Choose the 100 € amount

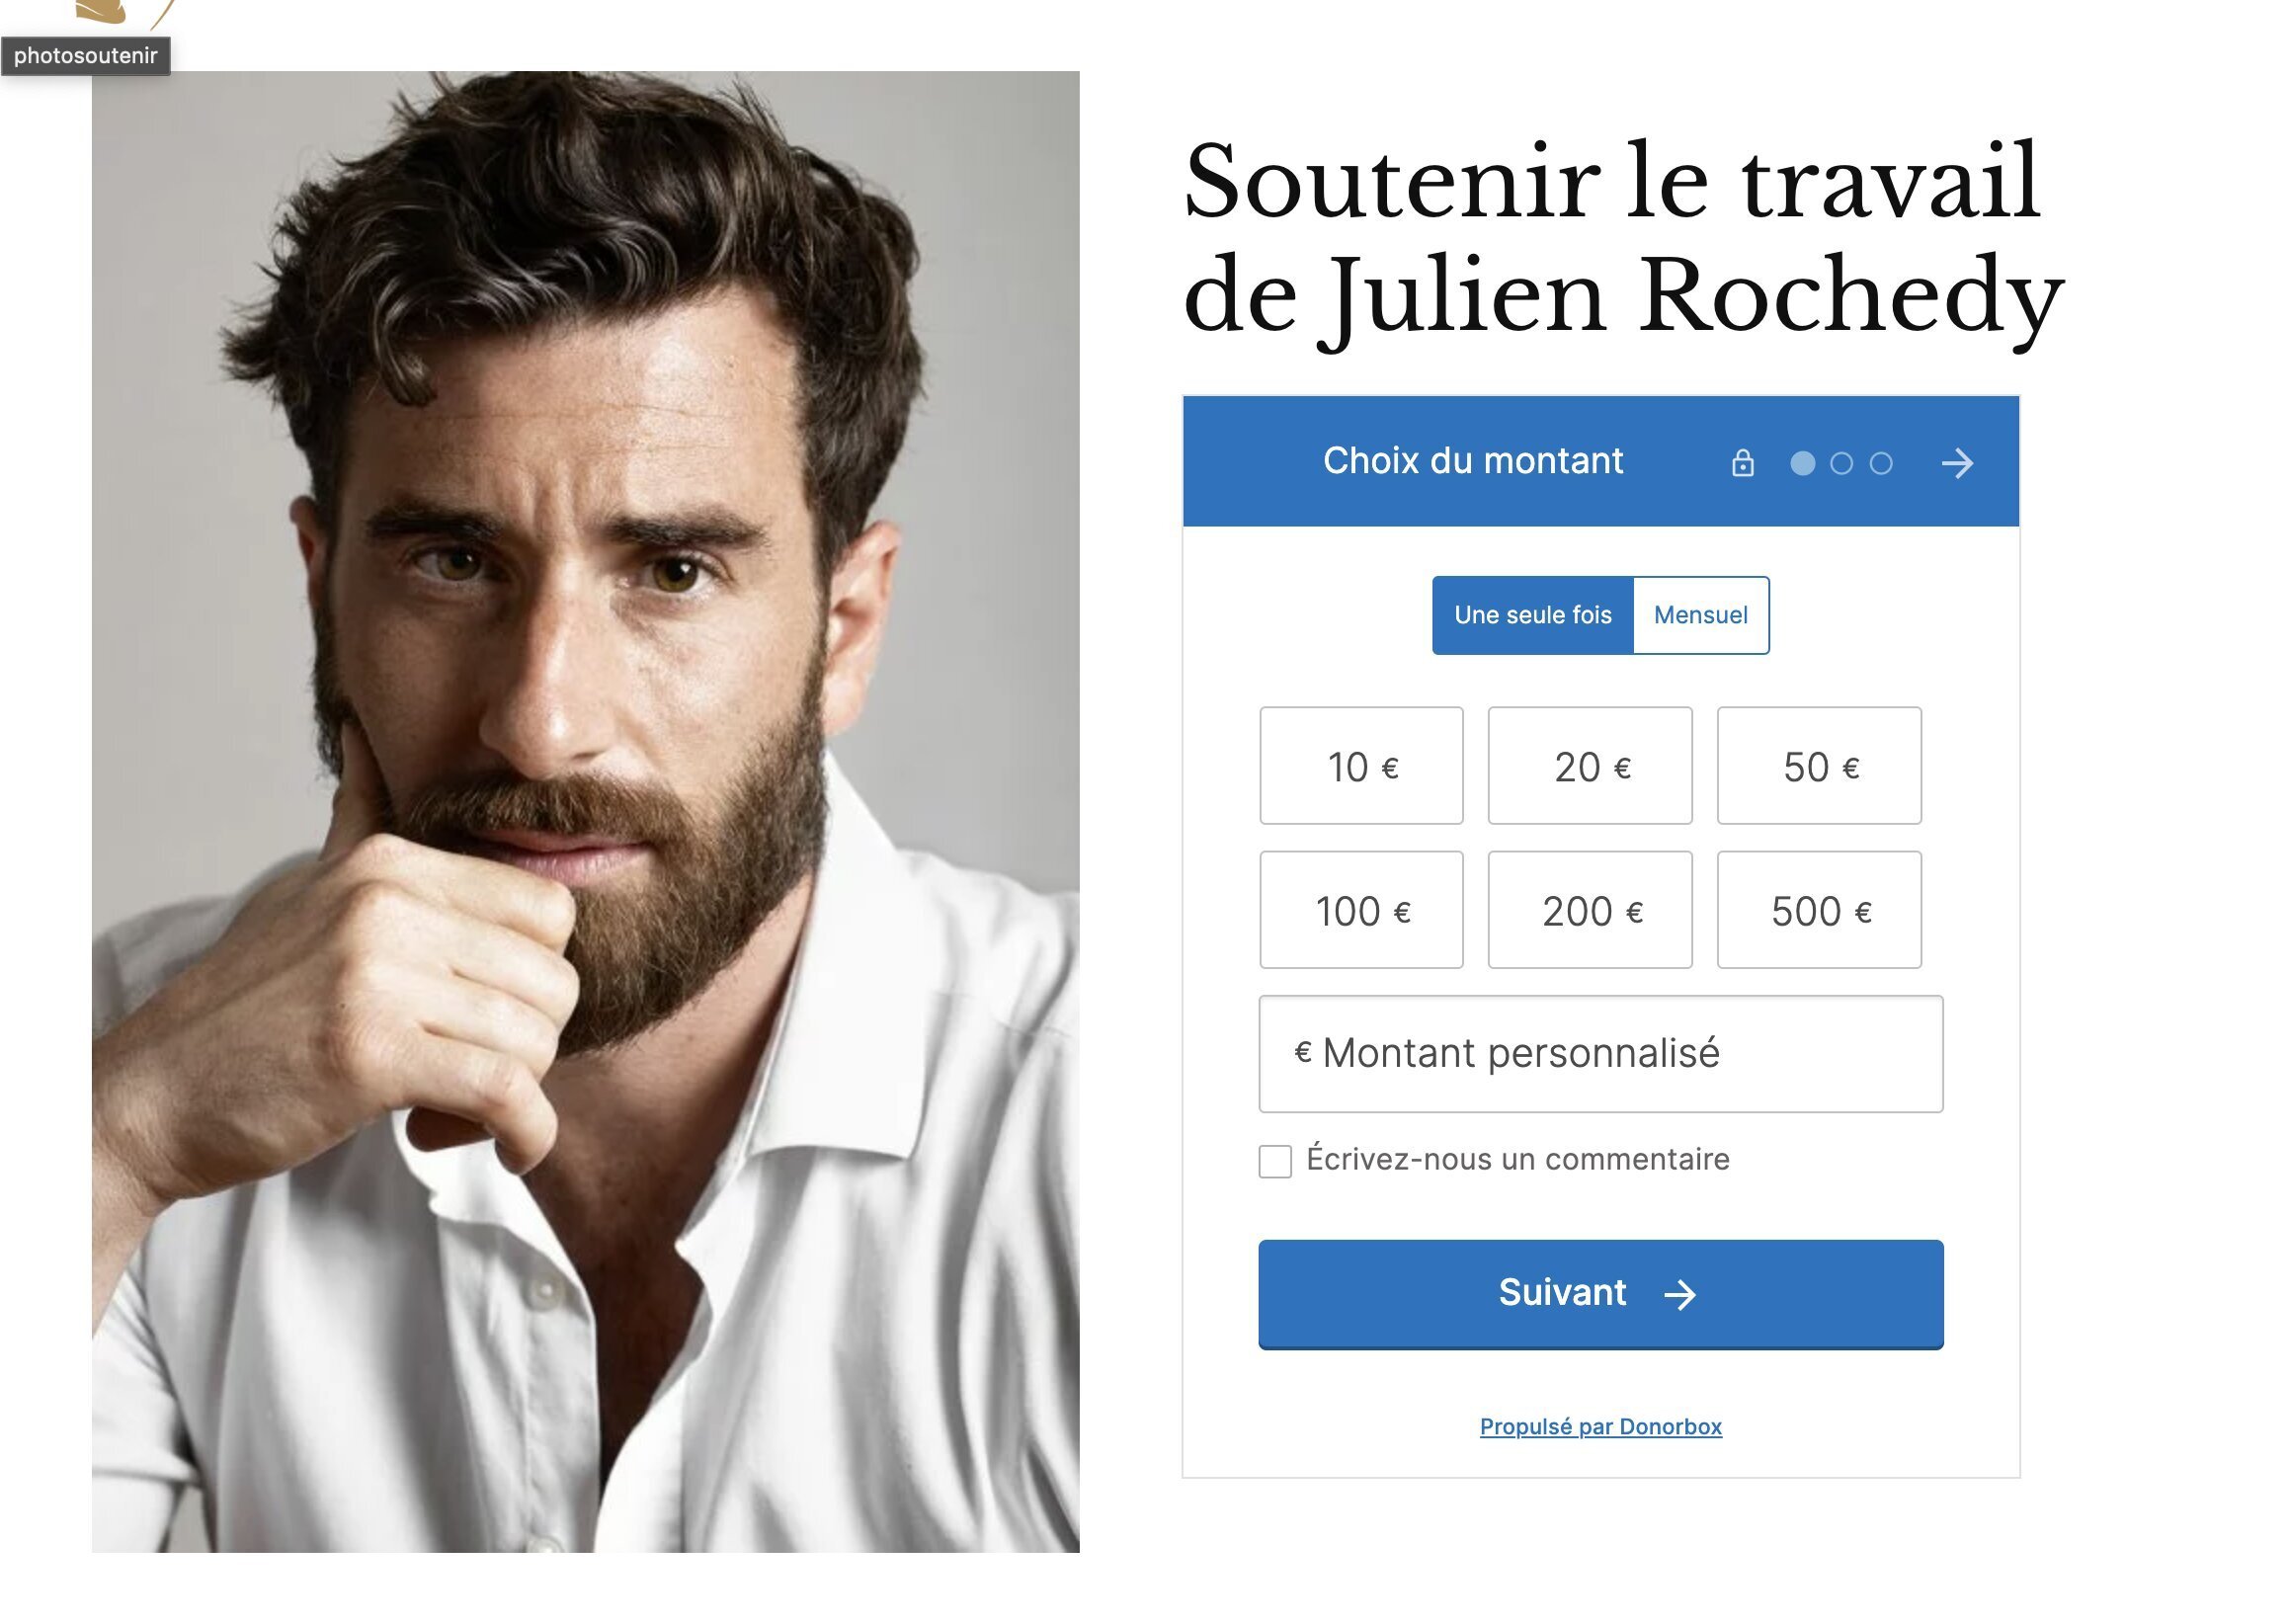1361,910
